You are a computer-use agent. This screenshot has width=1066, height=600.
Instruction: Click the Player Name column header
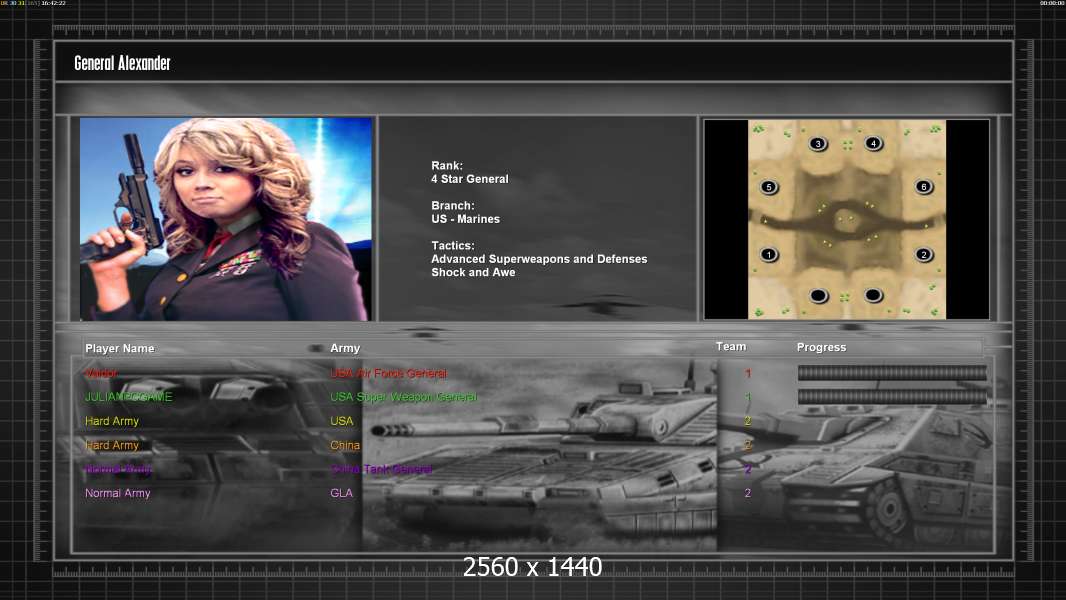coord(120,348)
